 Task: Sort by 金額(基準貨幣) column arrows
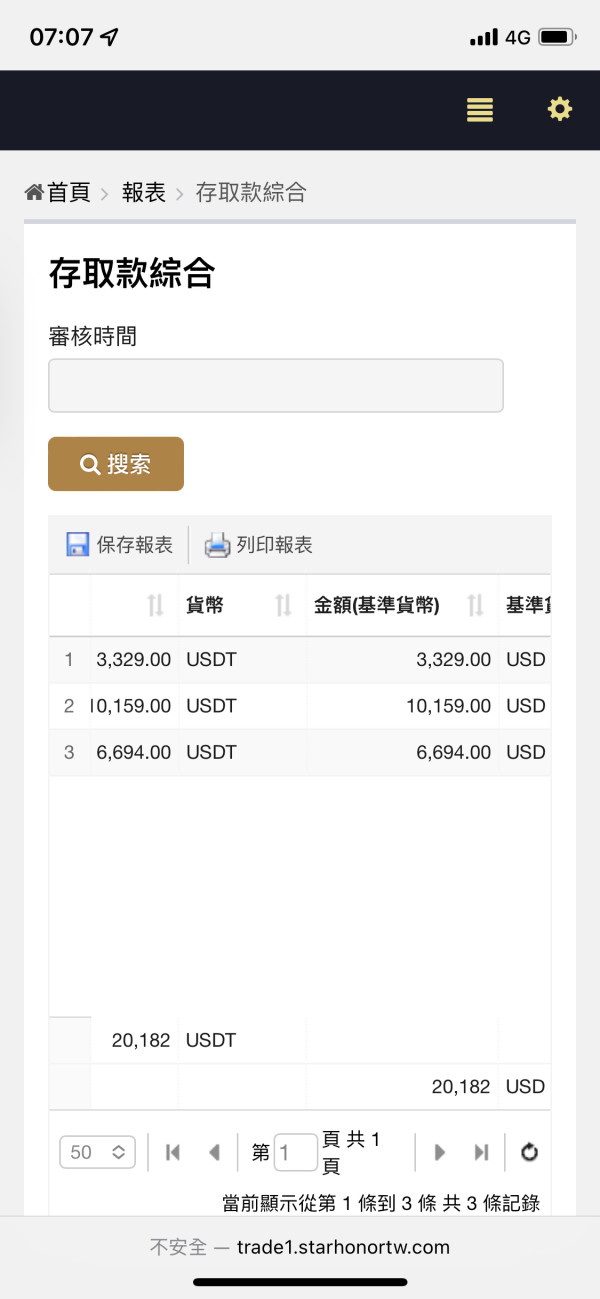(475, 605)
